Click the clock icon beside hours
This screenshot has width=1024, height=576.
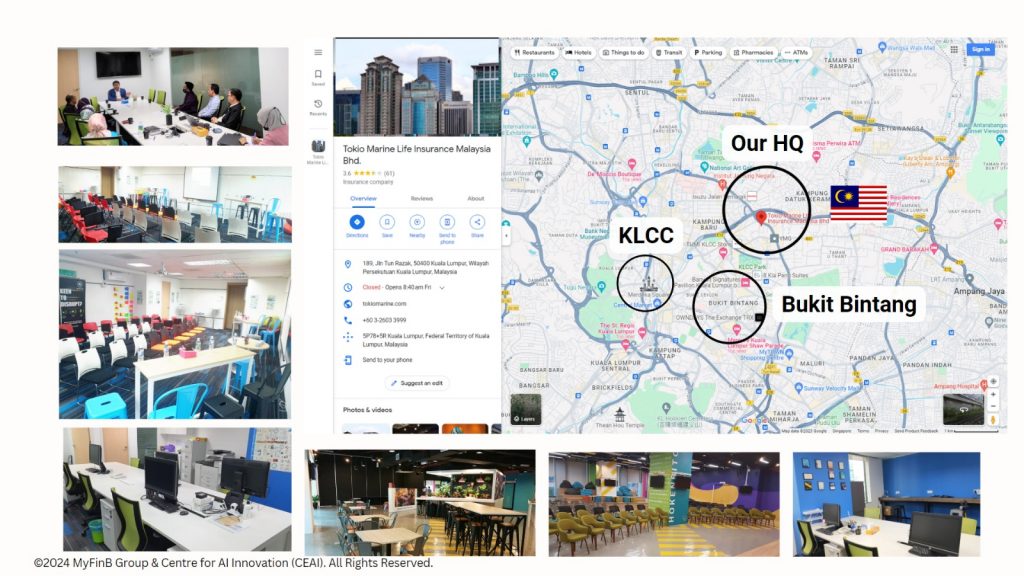(348, 287)
